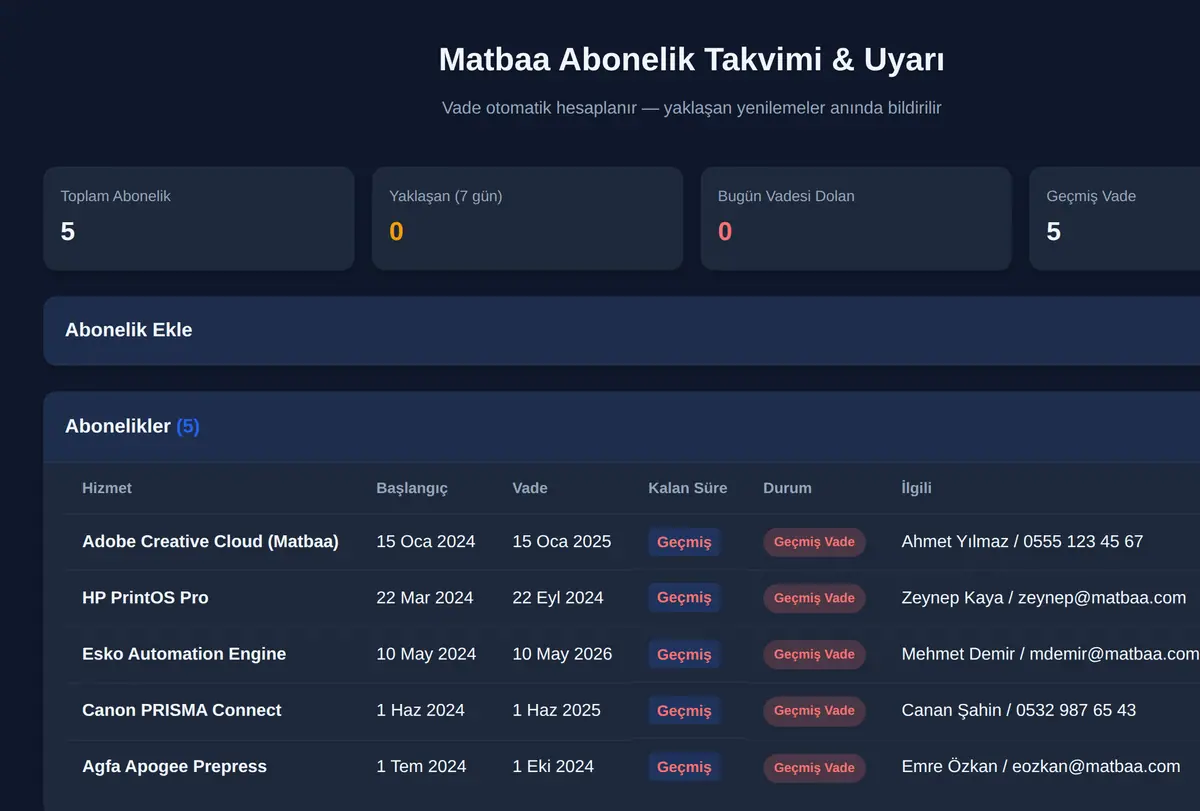Screen dimensions: 1200x811
Task: Select the Bugün Vadesi Dolan card
Action: click(x=856, y=218)
